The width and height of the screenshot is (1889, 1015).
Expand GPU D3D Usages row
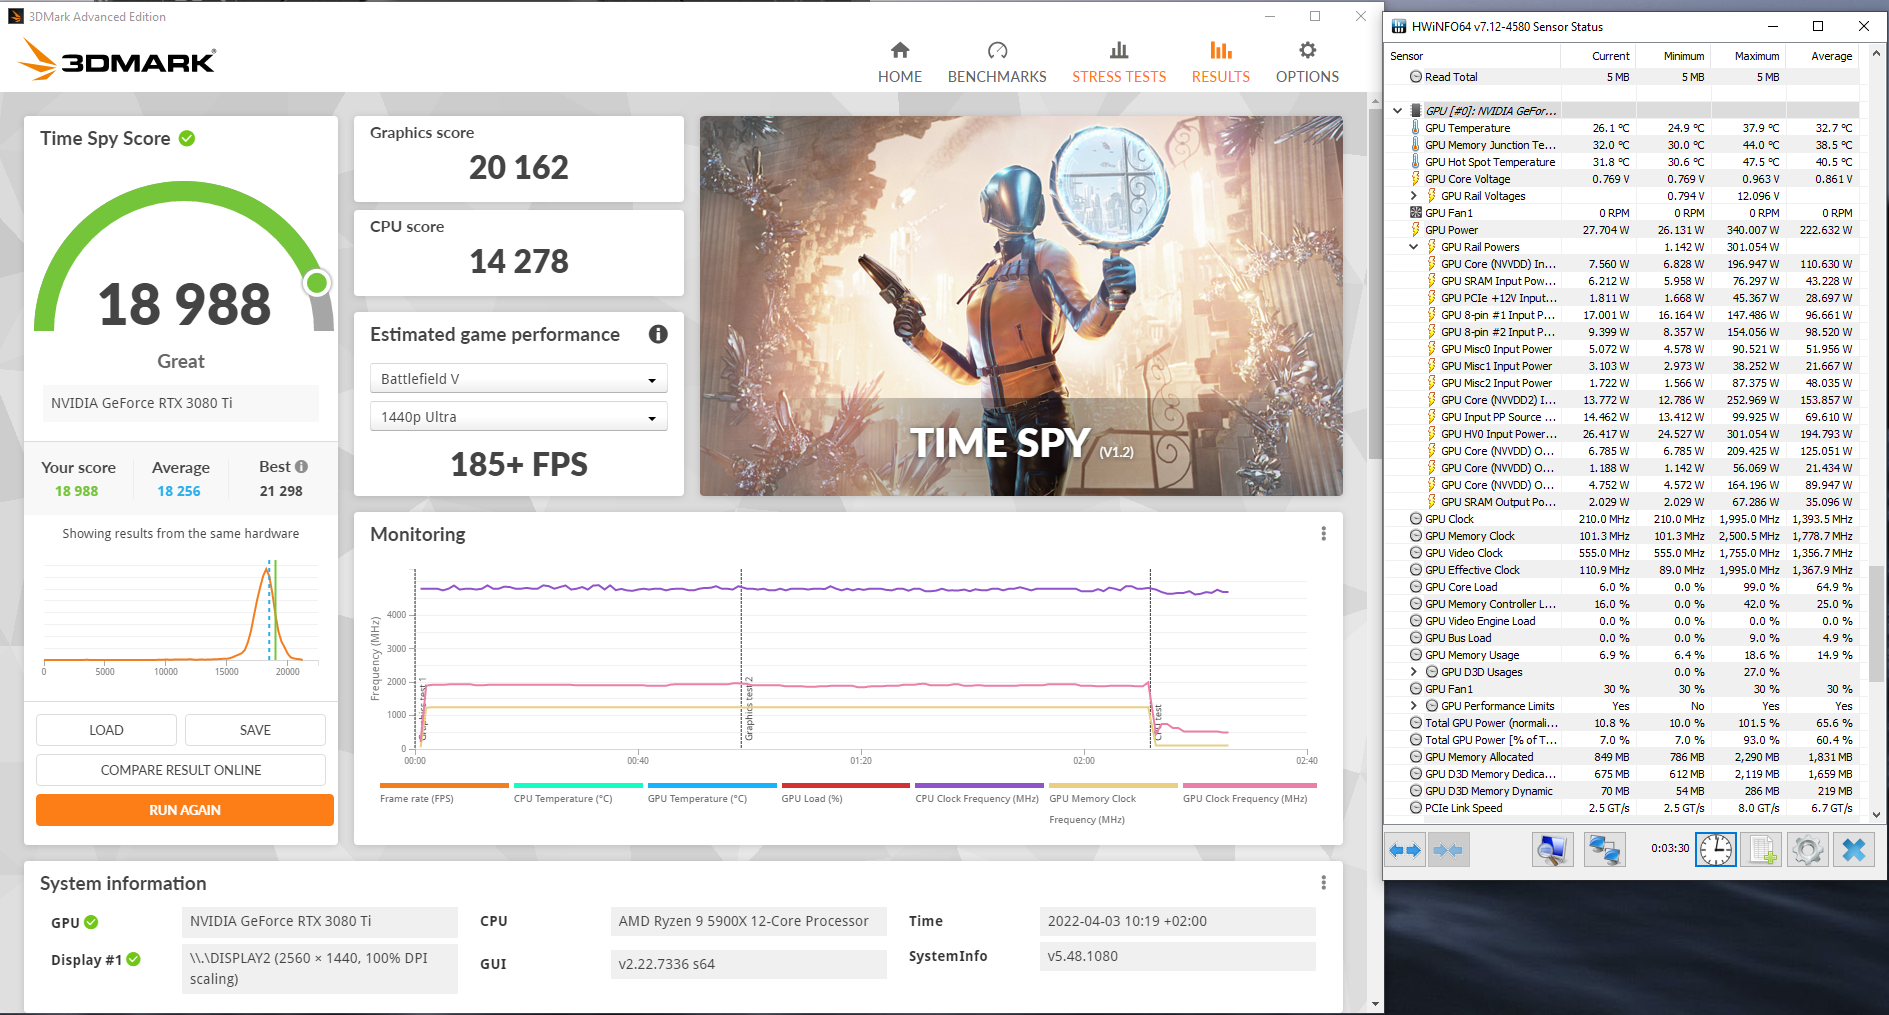(1413, 672)
